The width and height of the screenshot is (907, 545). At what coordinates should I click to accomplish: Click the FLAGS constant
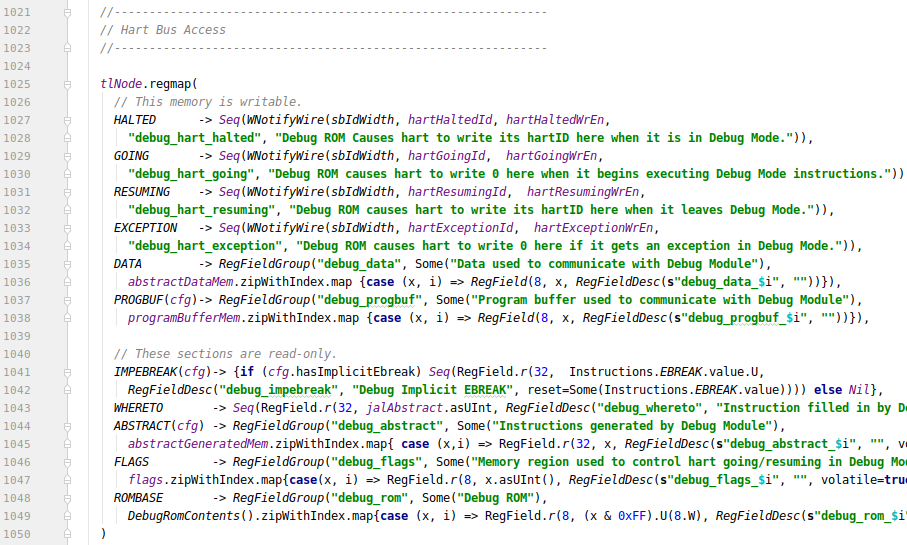pos(131,462)
